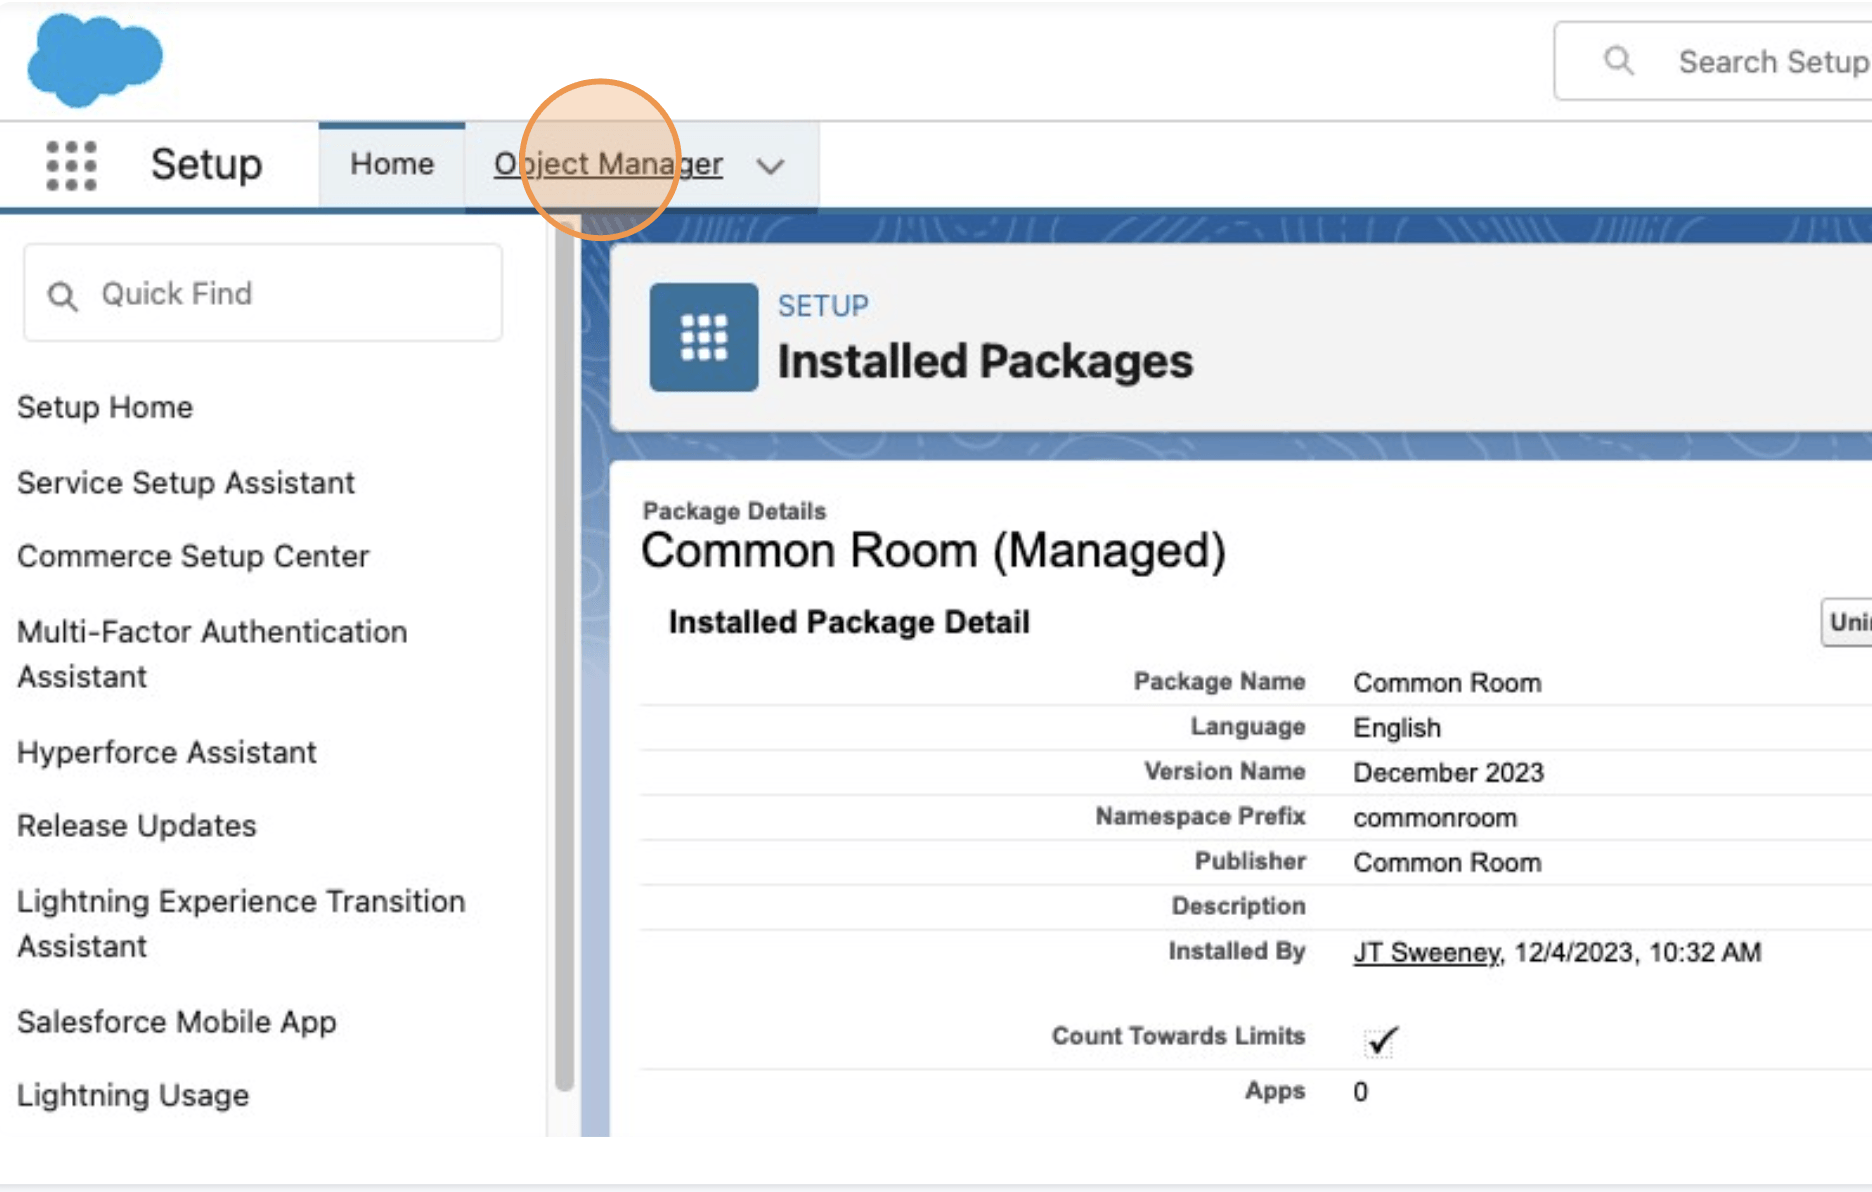Open Release Updates in sidebar
The width and height of the screenshot is (1872, 1192).
point(137,826)
